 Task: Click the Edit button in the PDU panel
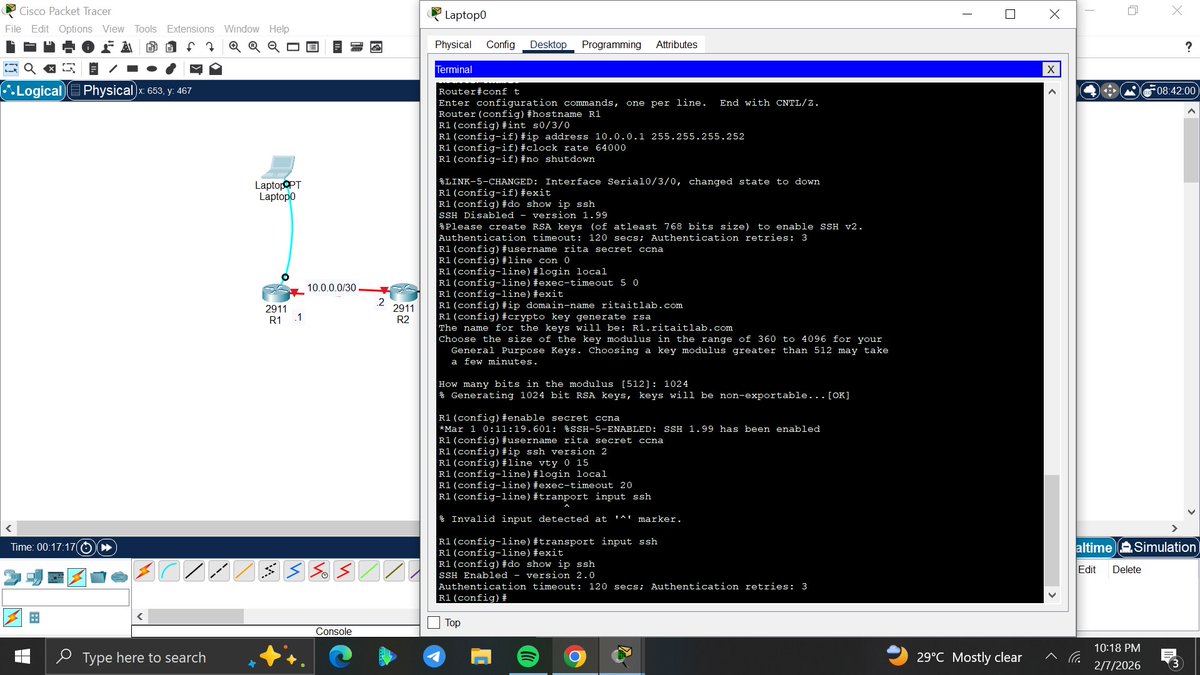pyautogui.click(x=1087, y=569)
